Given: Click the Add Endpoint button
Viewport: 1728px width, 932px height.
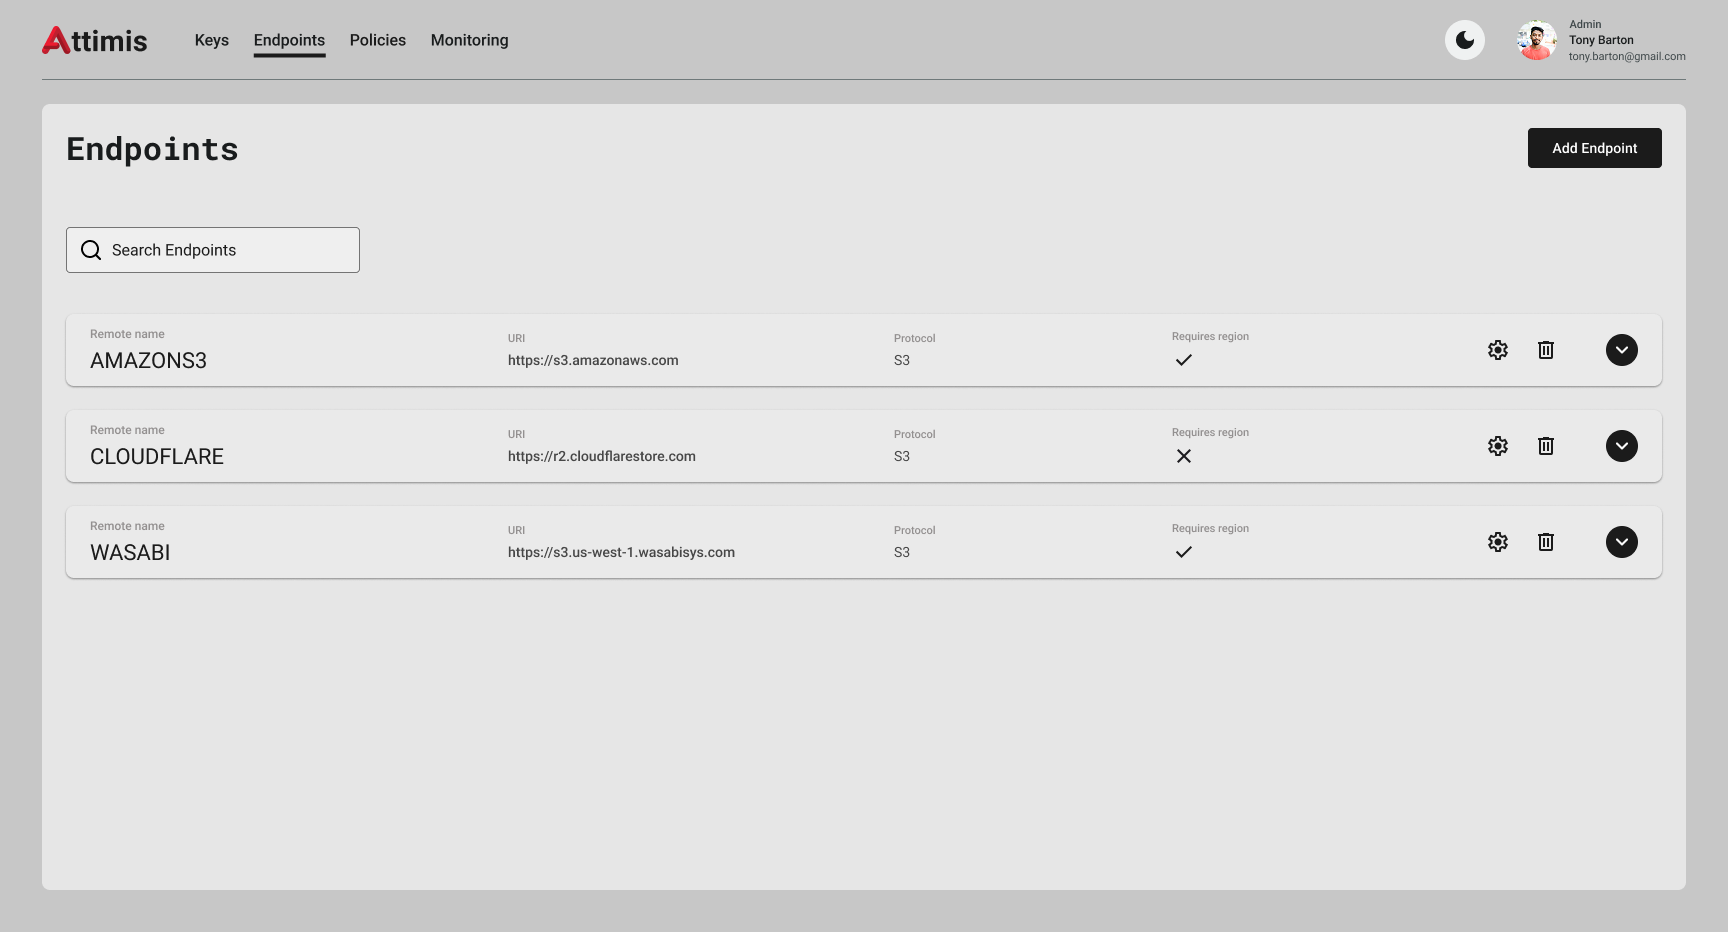Looking at the screenshot, I should tap(1594, 148).
